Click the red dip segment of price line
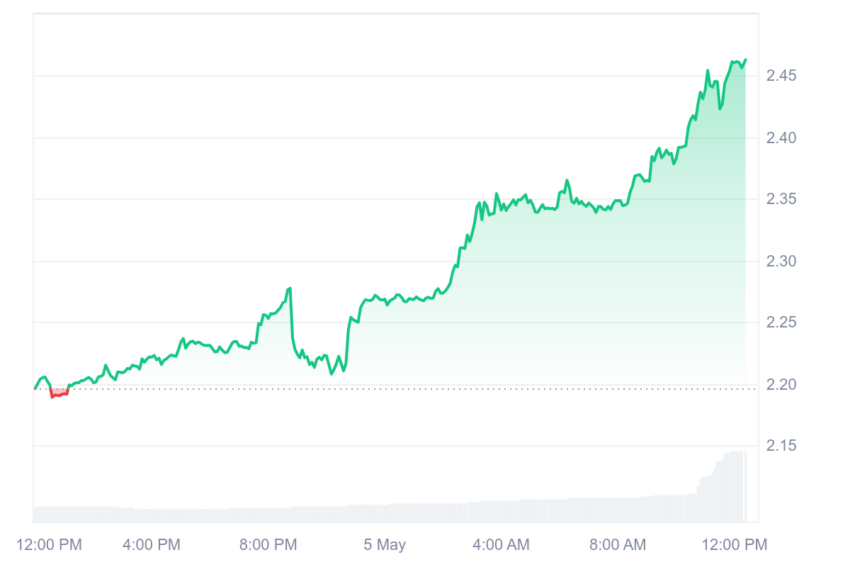 (x=59, y=394)
